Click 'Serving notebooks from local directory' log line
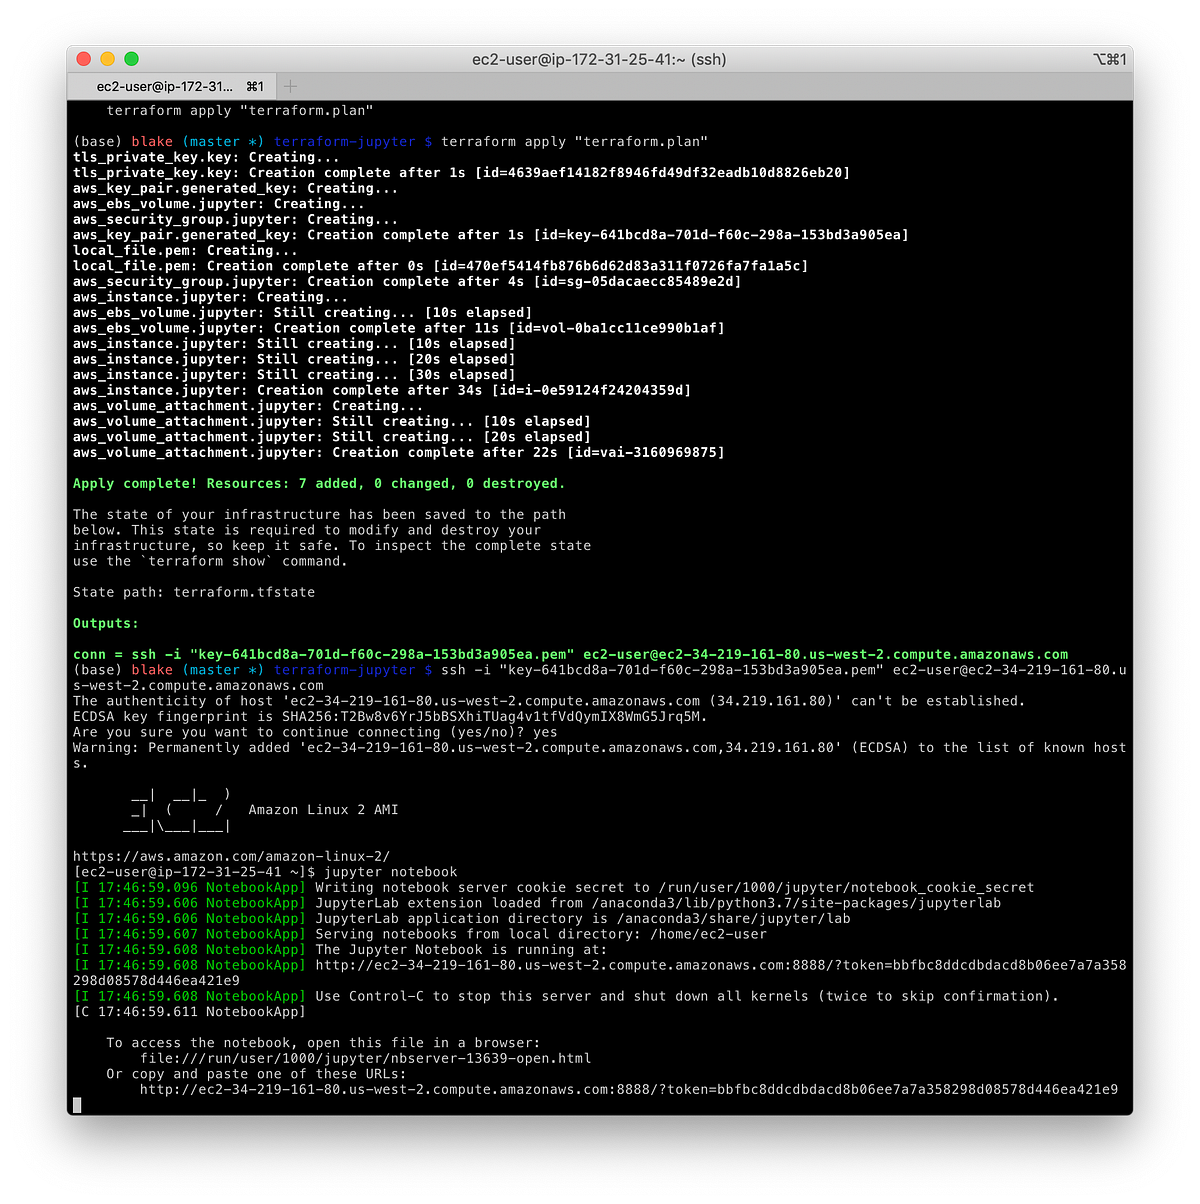The width and height of the screenshot is (1200, 1204). (420, 934)
